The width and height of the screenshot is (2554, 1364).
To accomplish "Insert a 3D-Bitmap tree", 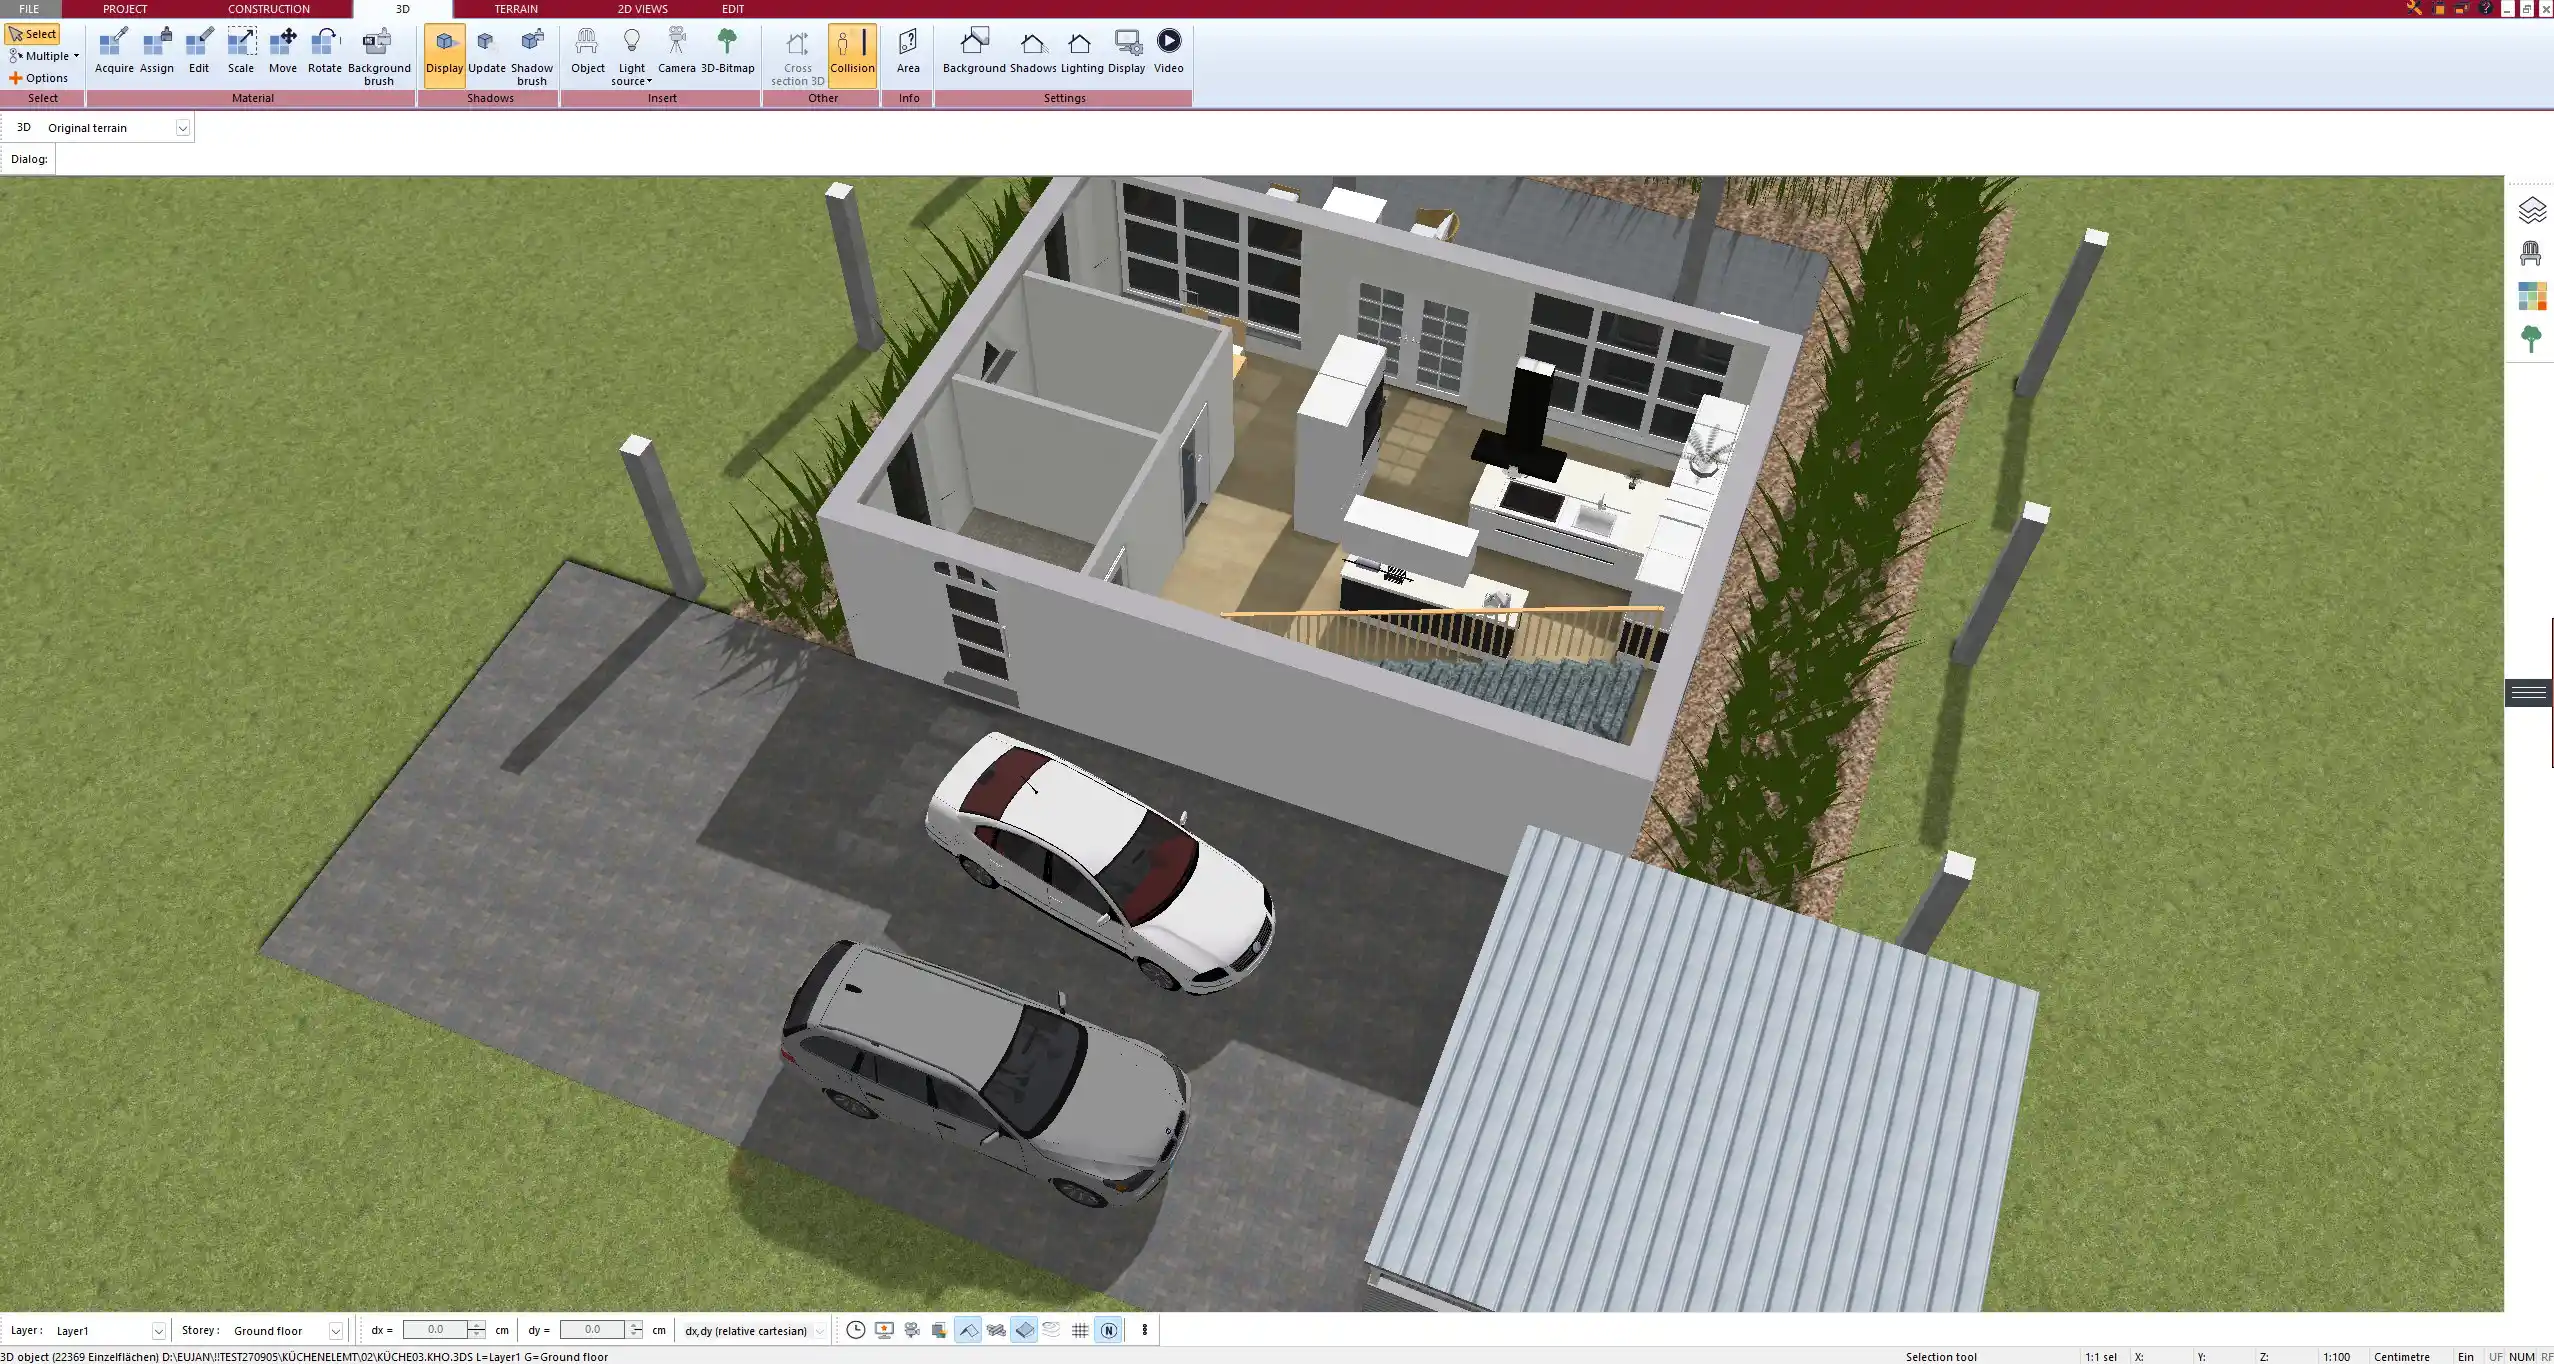I will [727, 52].
